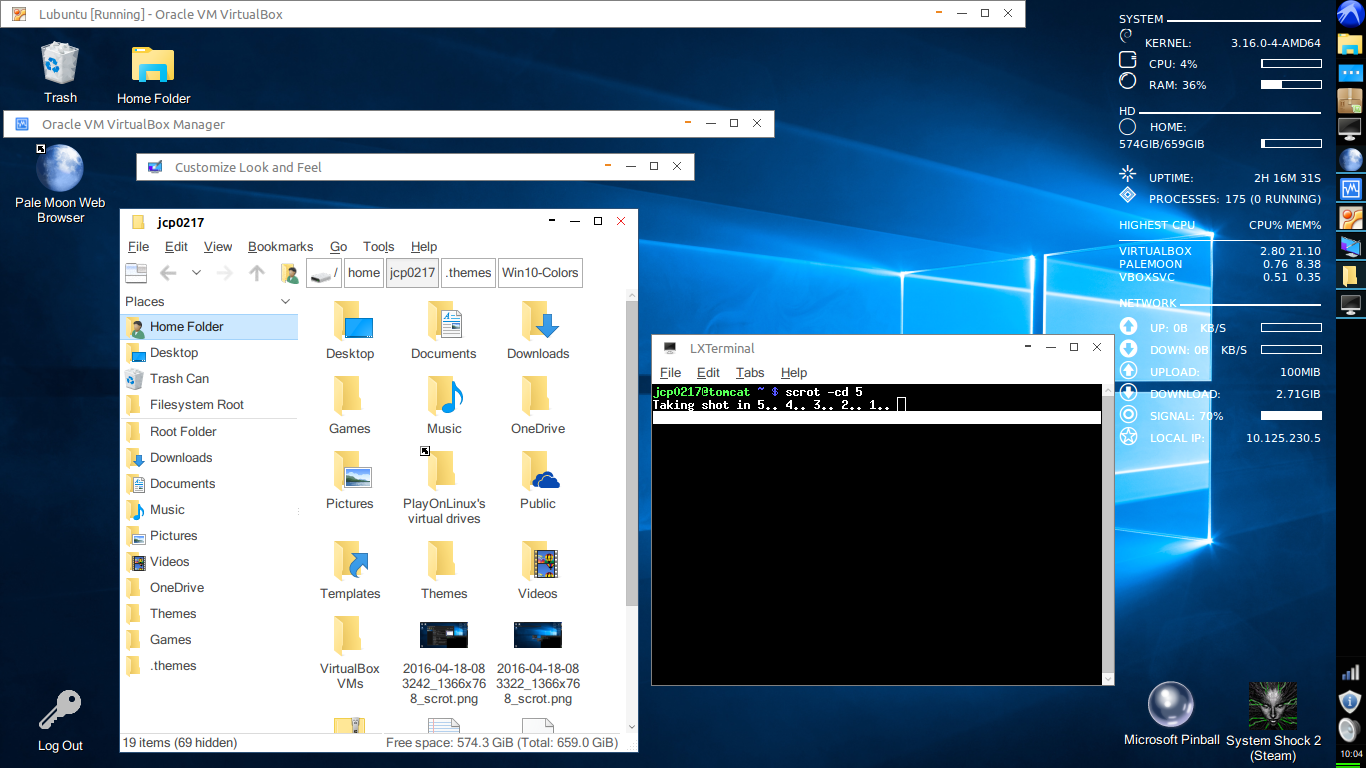Click the 'home' path button

(x=364, y=273)
